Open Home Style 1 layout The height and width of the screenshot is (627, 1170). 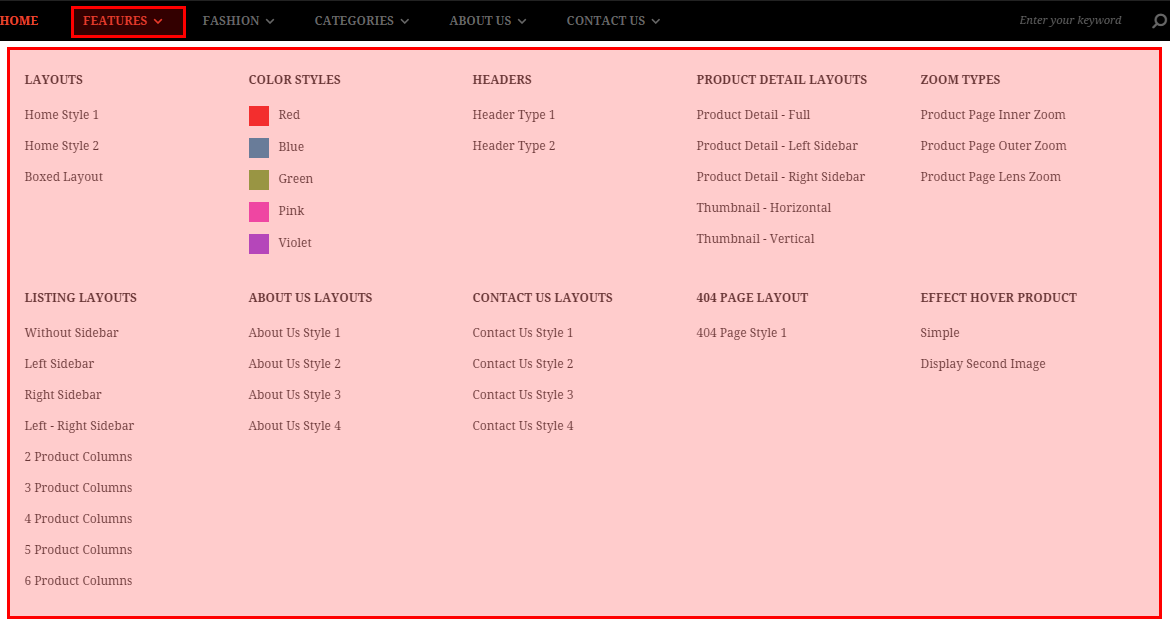click(x=62, y=115)
